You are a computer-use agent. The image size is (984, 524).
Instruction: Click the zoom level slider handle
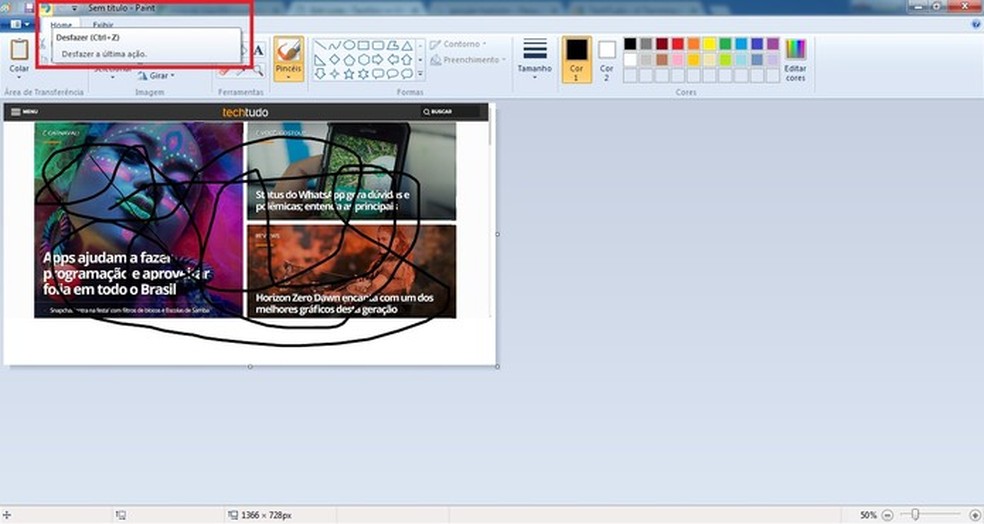pyautogui.click(x=915, y=515)
